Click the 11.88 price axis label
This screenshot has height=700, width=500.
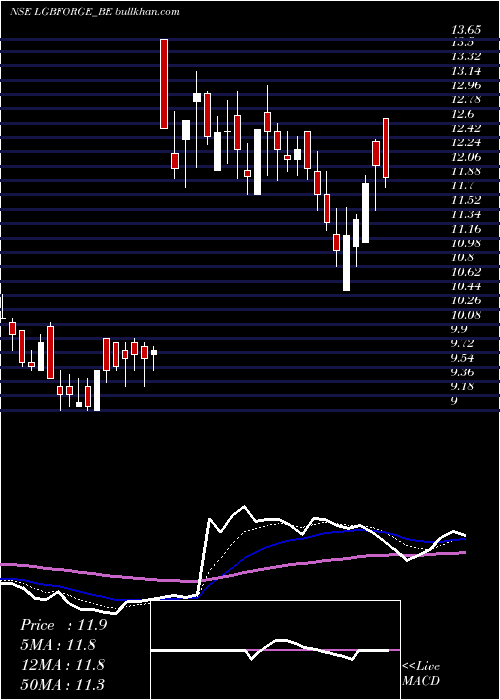[466, 171]
